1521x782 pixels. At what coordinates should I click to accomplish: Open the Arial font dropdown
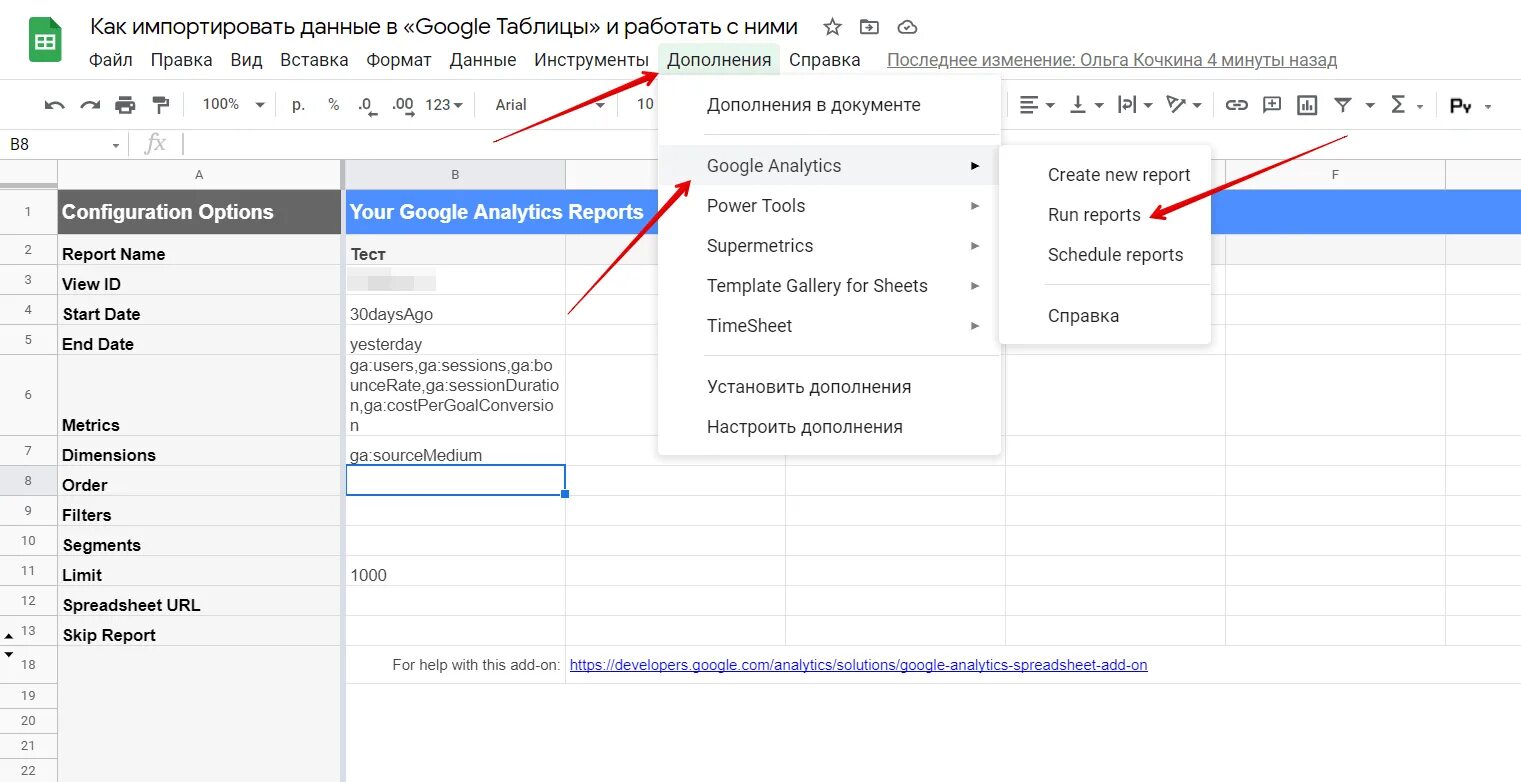[x=550, y=105]
